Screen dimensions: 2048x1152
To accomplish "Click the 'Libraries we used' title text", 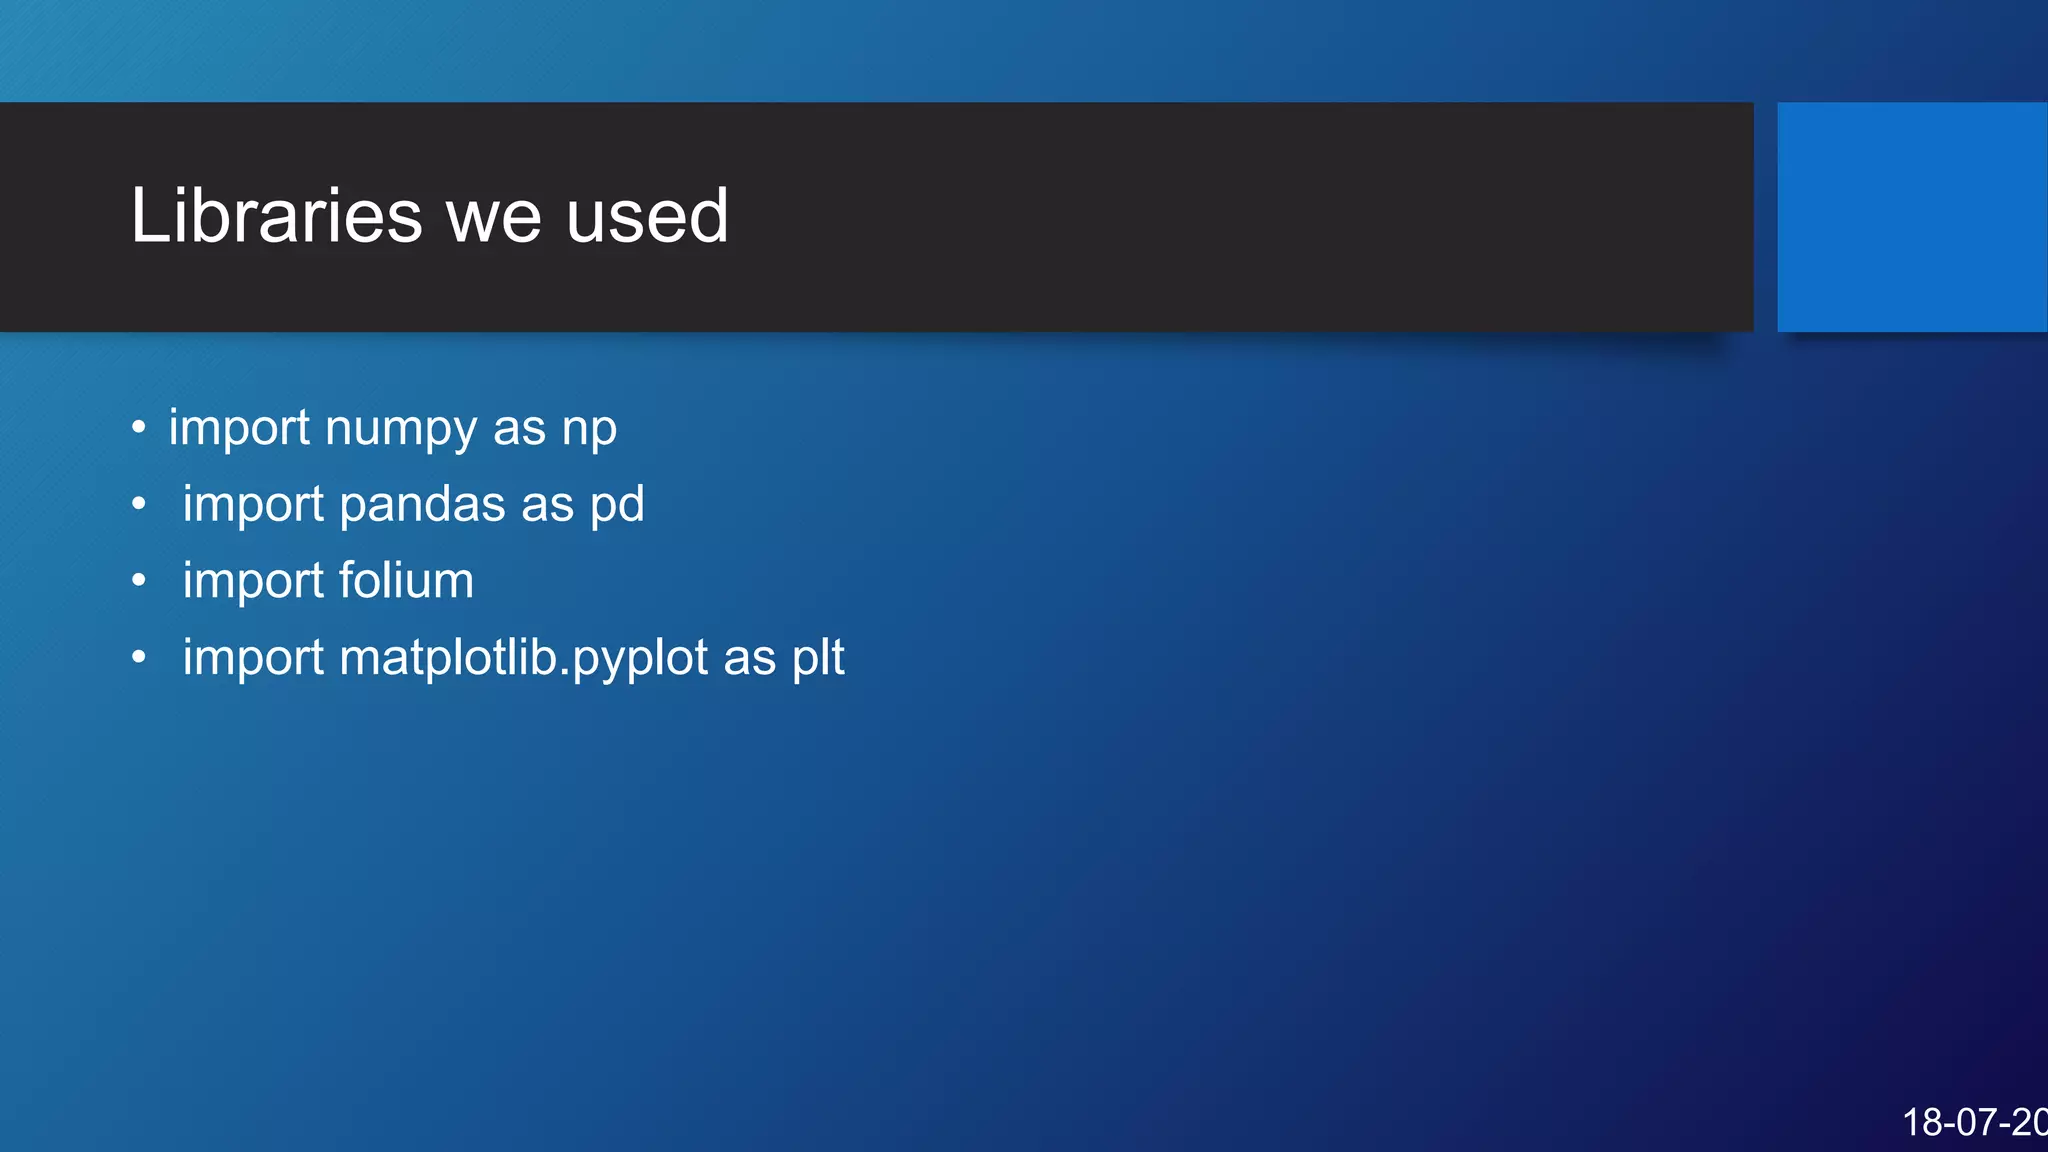I will click(x=430, y=216).
